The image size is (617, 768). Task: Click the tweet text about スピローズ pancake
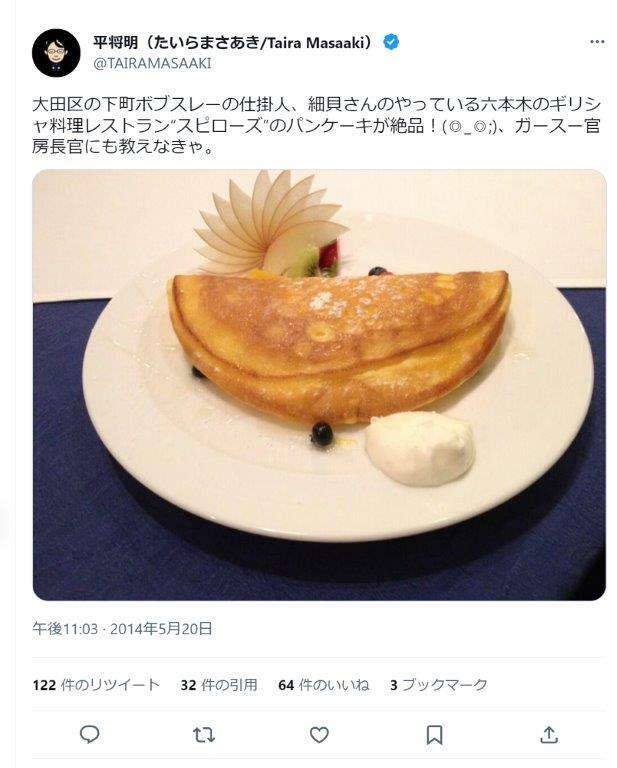pos(316,125)
